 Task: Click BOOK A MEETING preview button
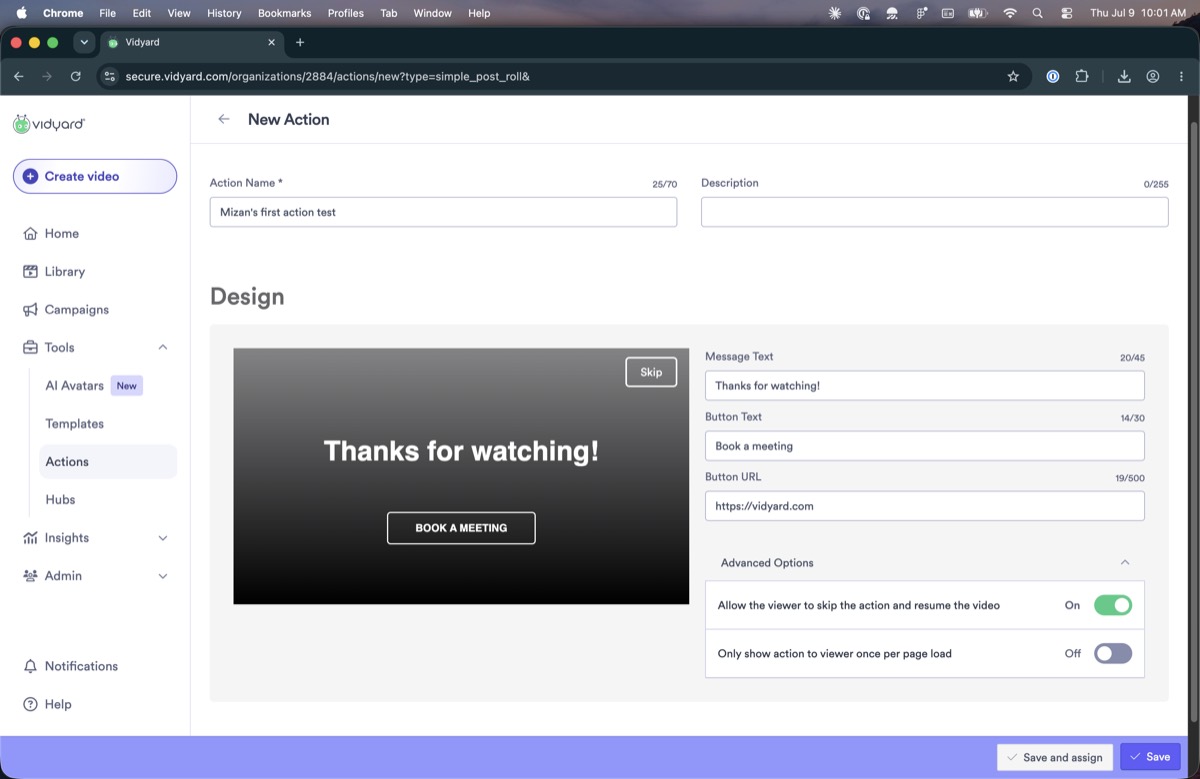tap(461, 528)
